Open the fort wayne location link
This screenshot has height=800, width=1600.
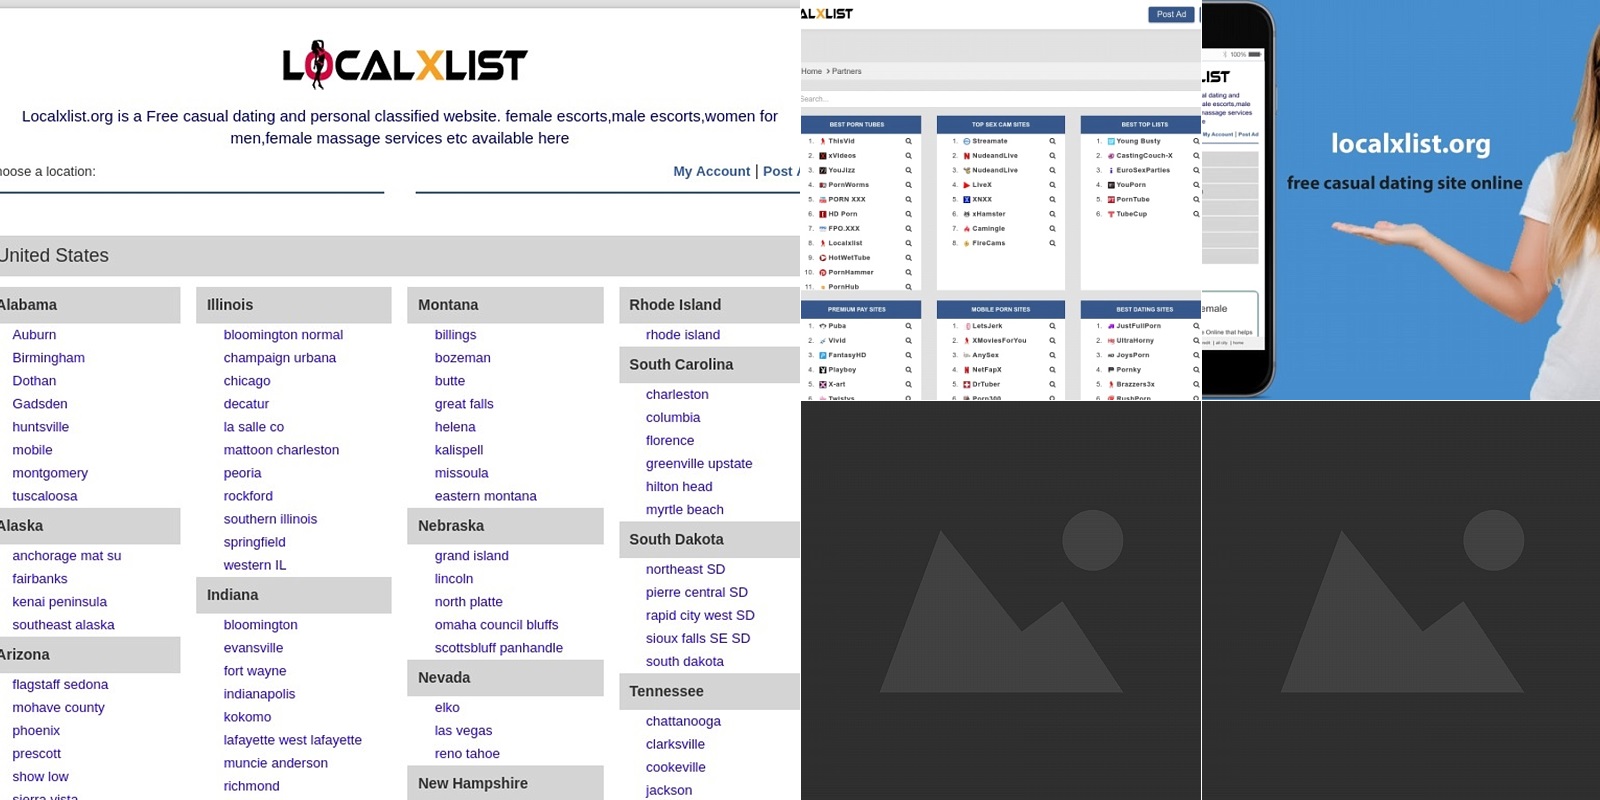click(x=254, y=671)
